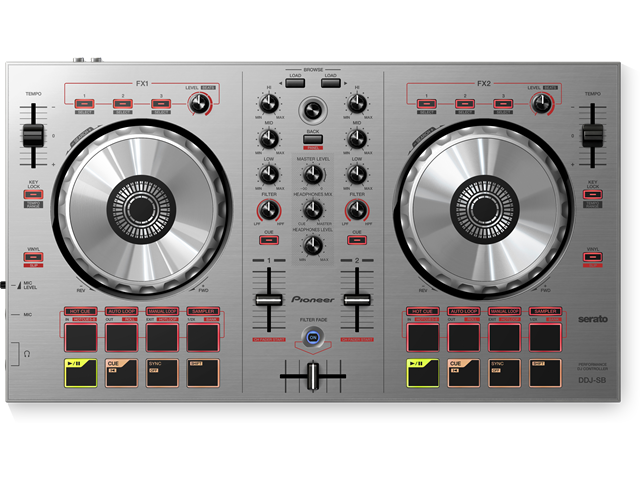Turn on FX1 effect button 1
Screen dimensions: 640x480
point(85,103)
